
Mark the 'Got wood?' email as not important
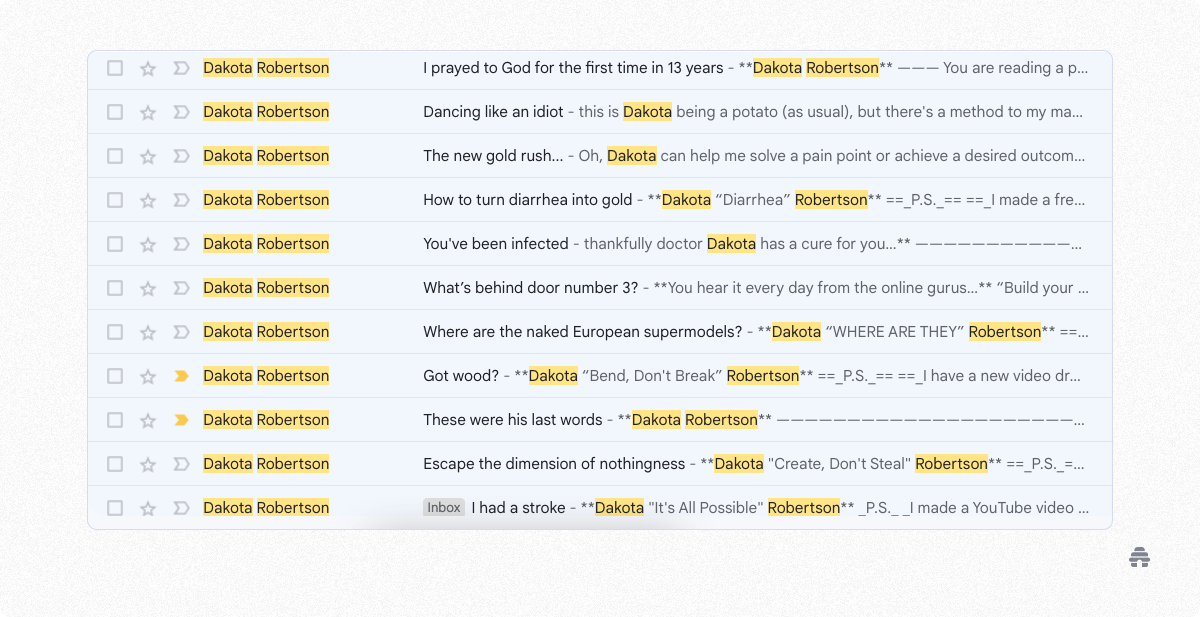[x=181, y=375]
